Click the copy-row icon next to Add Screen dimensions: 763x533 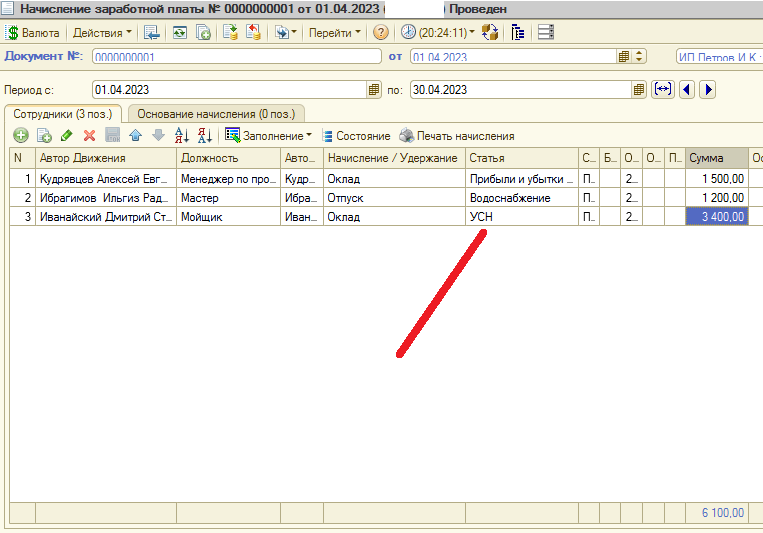click(x=43, y=136)
